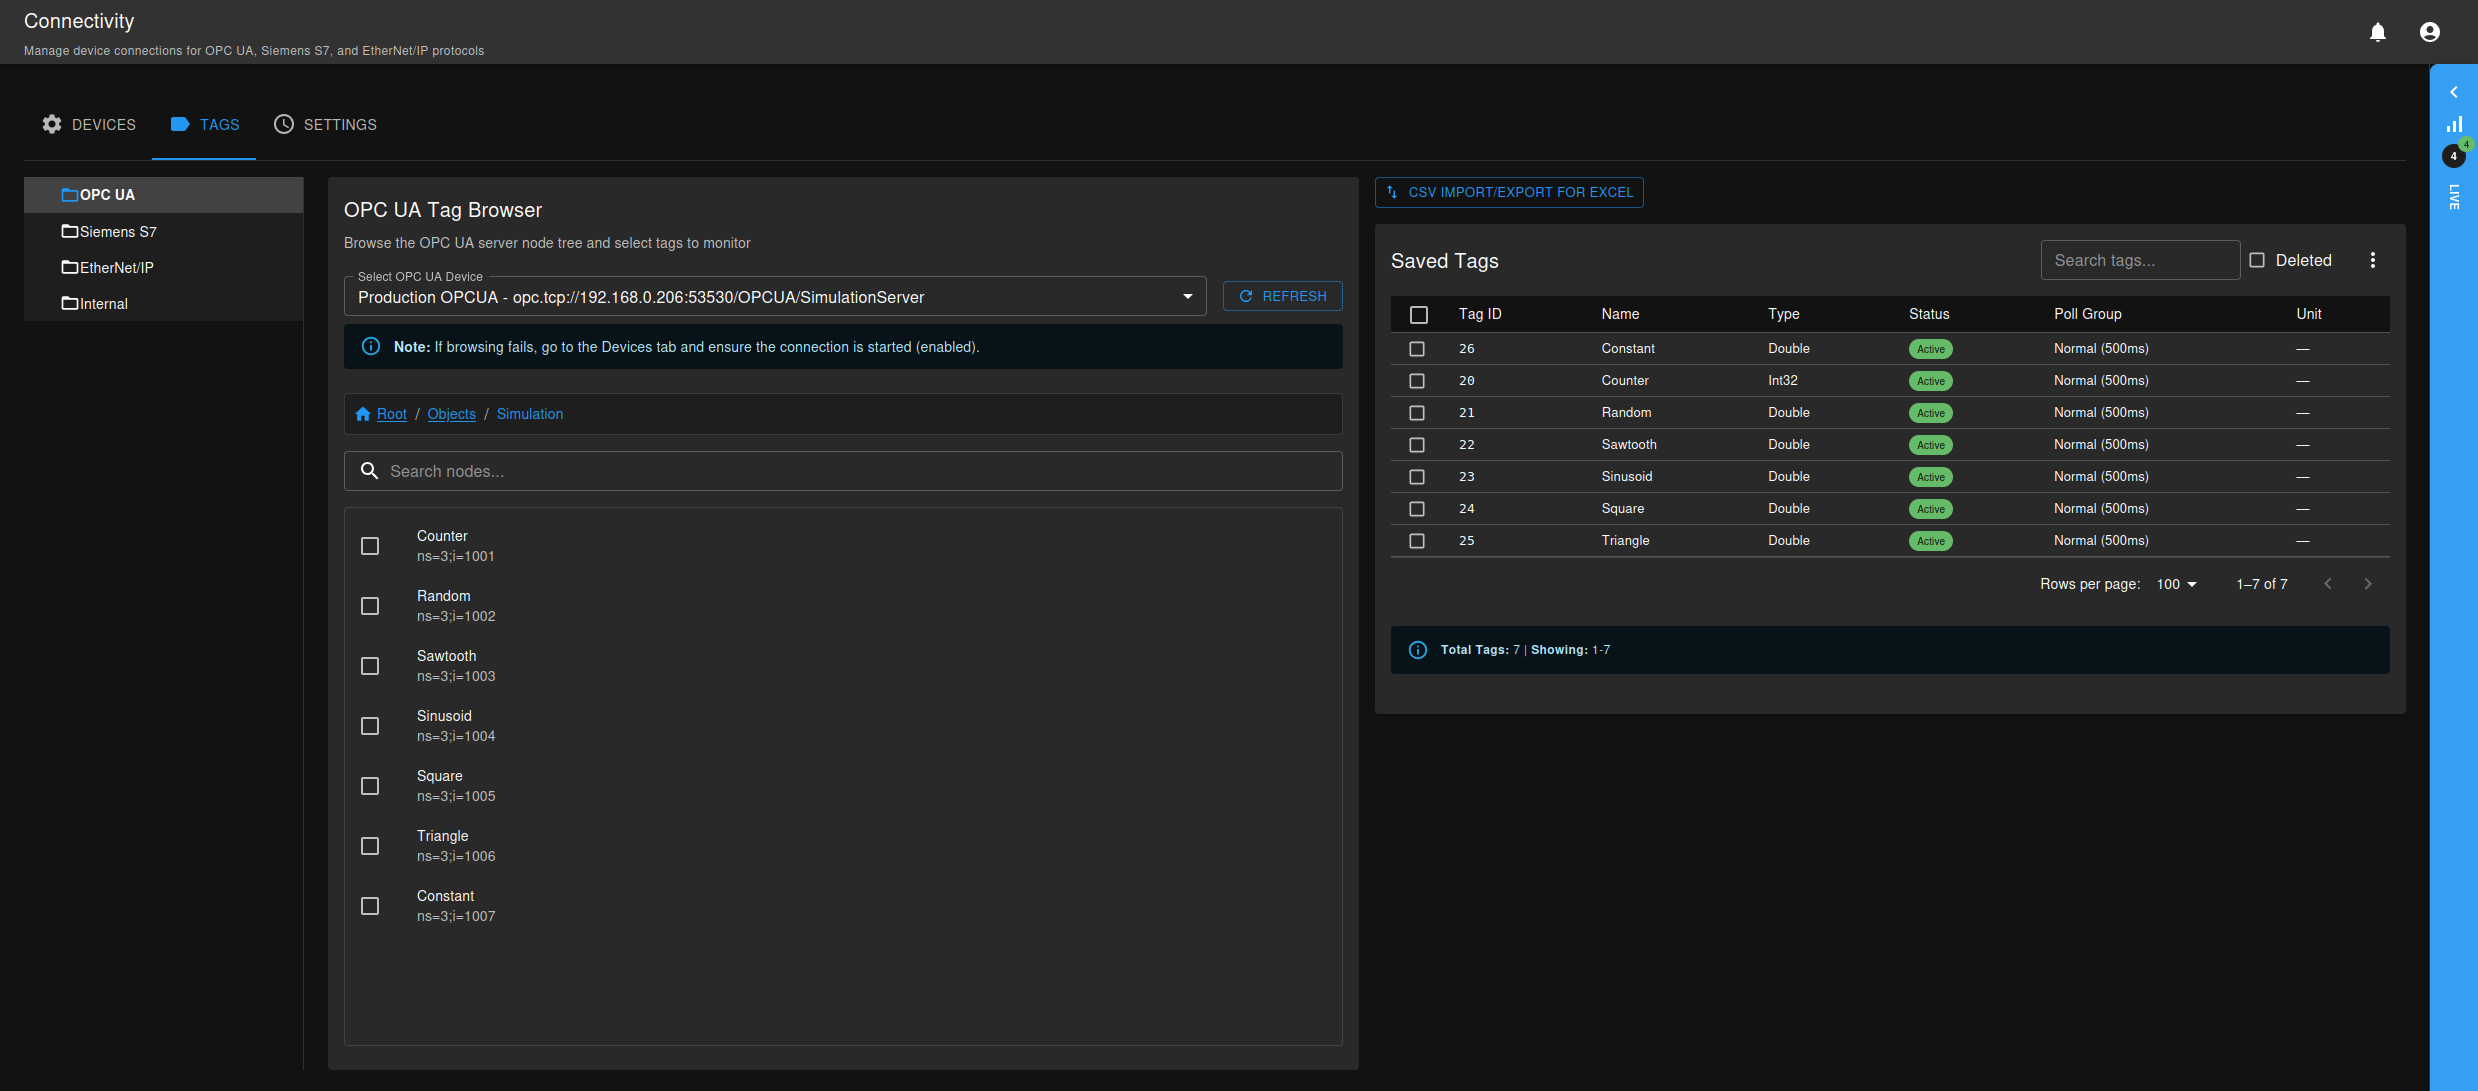Image resolution: width=2478 pixels, height=1091 pixels.
Task: Open CSV Import/Export for Excel
Action: (1509, 192)
